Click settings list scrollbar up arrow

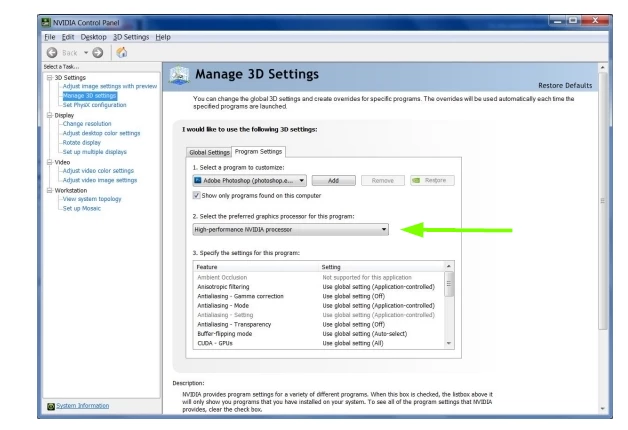pos(449,266)
